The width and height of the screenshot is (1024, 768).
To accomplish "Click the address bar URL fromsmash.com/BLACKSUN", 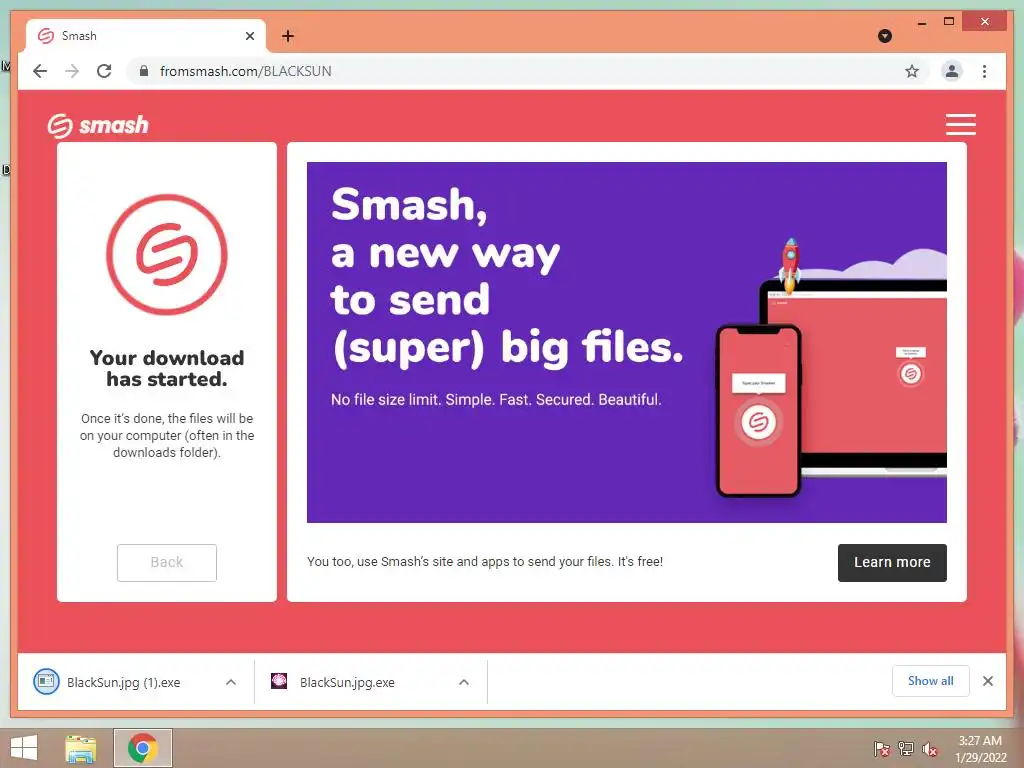I will coord(246,71).
